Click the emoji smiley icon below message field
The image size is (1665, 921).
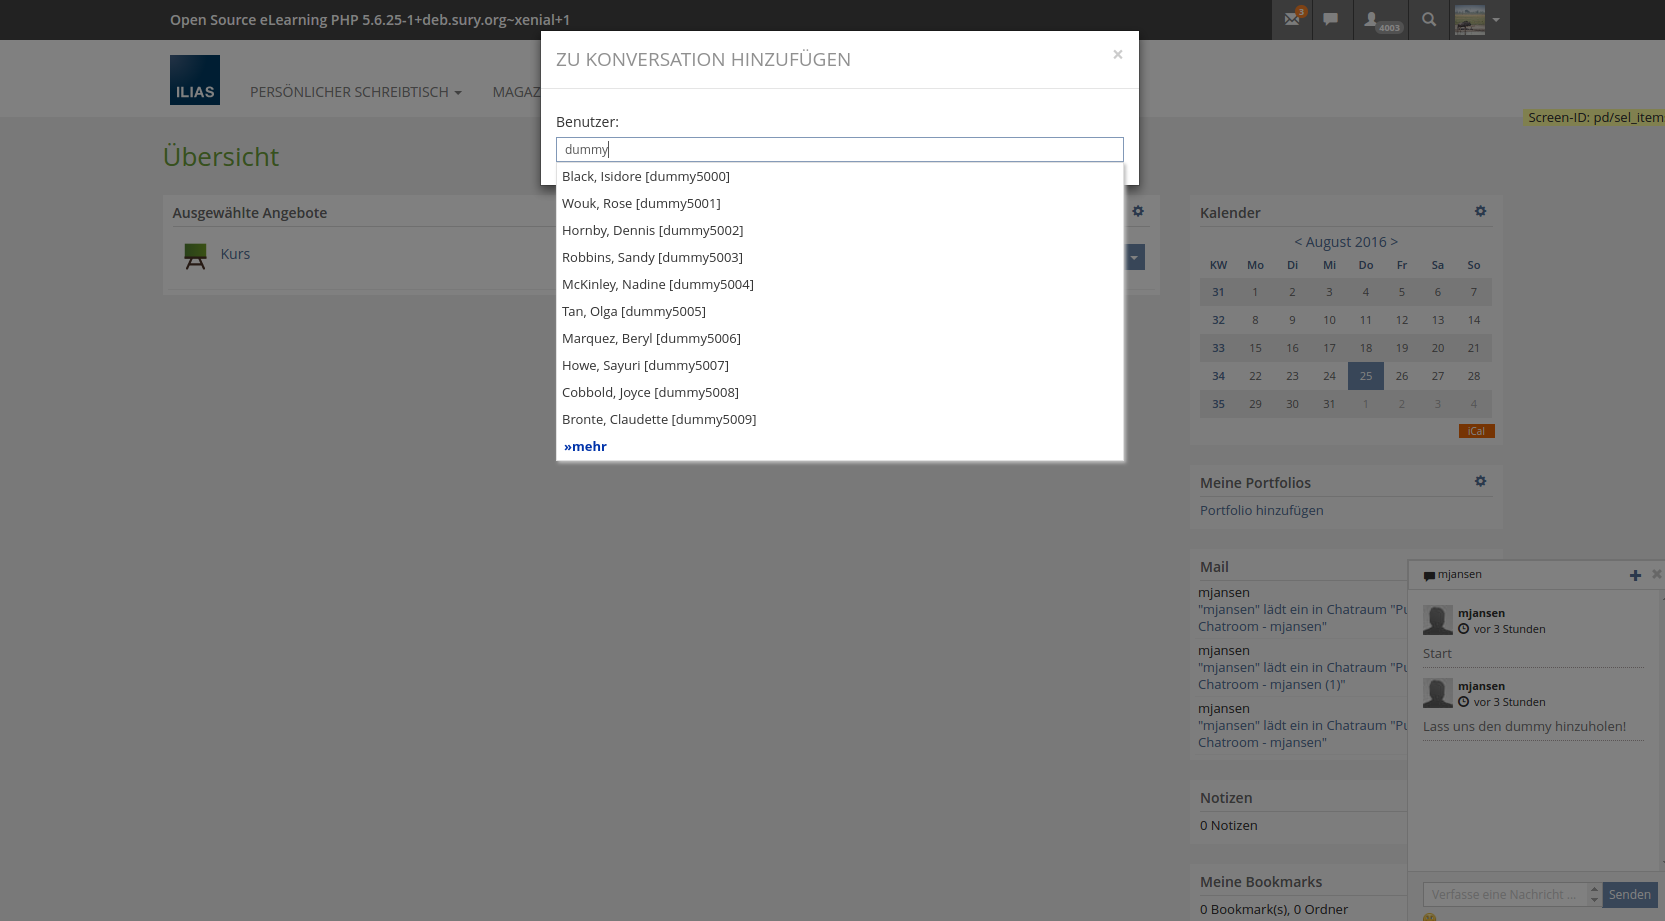click(1430, 917)
